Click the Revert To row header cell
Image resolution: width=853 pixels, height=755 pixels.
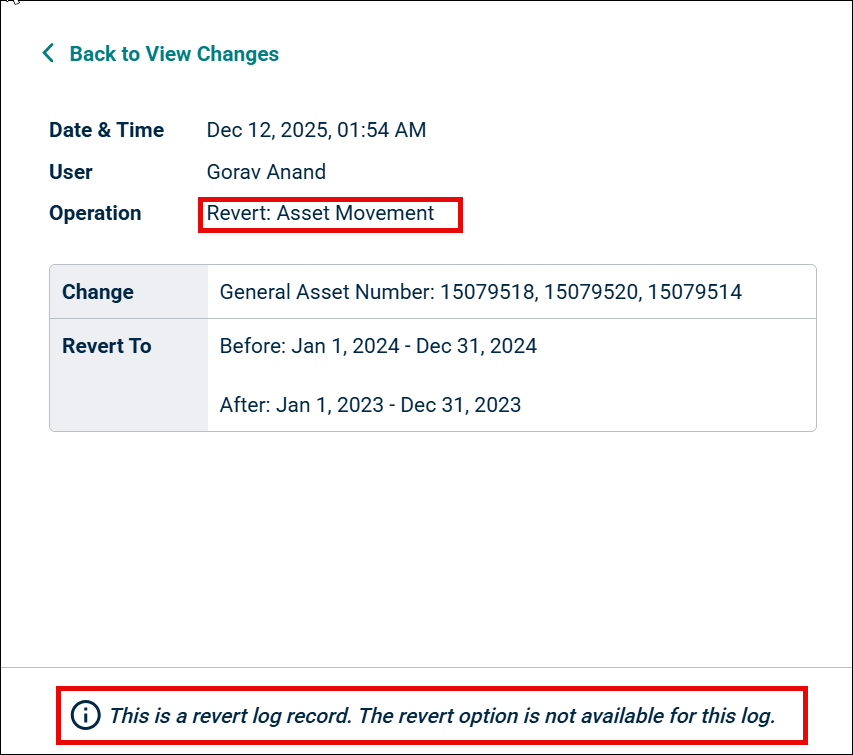128,346
